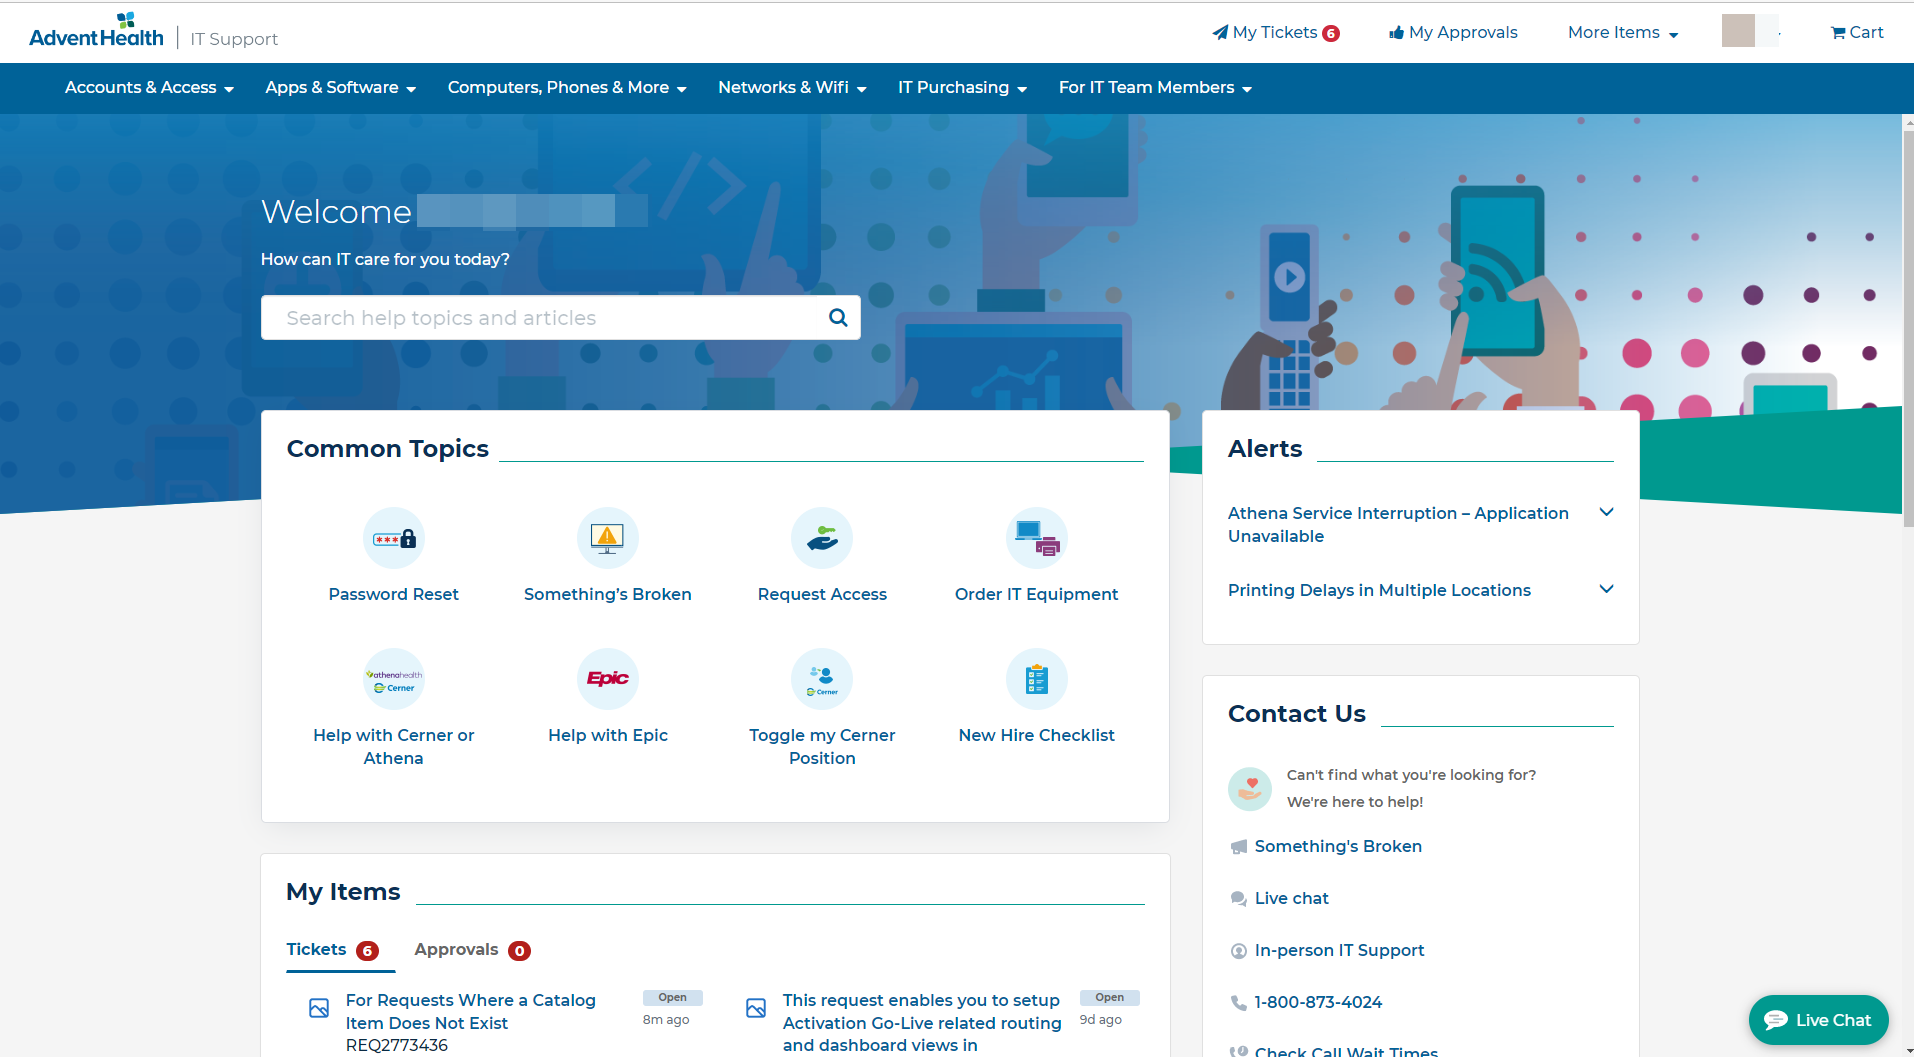Open the Help with Epic icon
Viewport: 1914px width, 1057px height.
[x=607, y=679]
